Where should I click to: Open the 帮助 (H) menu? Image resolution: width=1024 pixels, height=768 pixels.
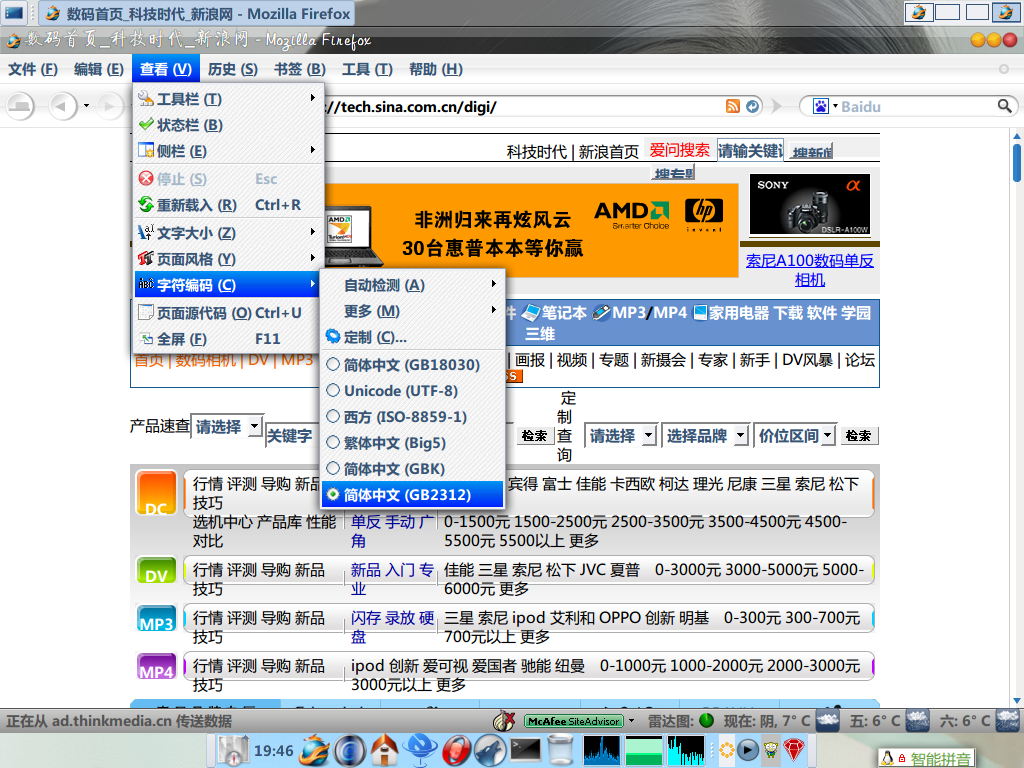(436, 69)
